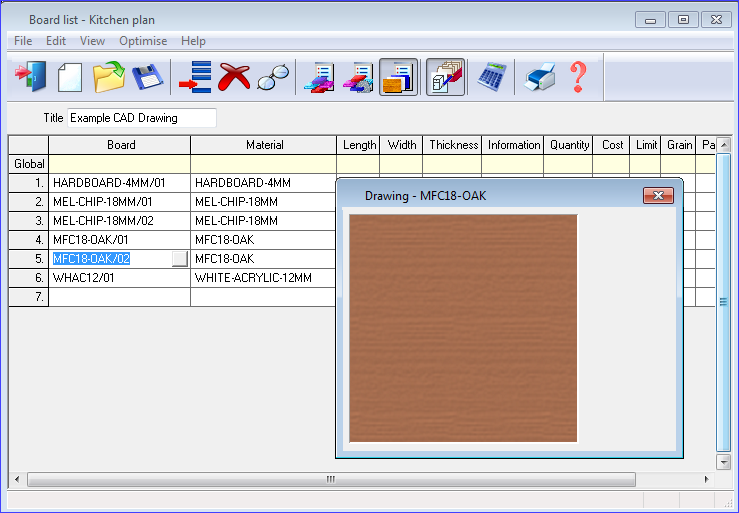Select the MEL-CHIP-18MM/02 board cell

point(120,221)
